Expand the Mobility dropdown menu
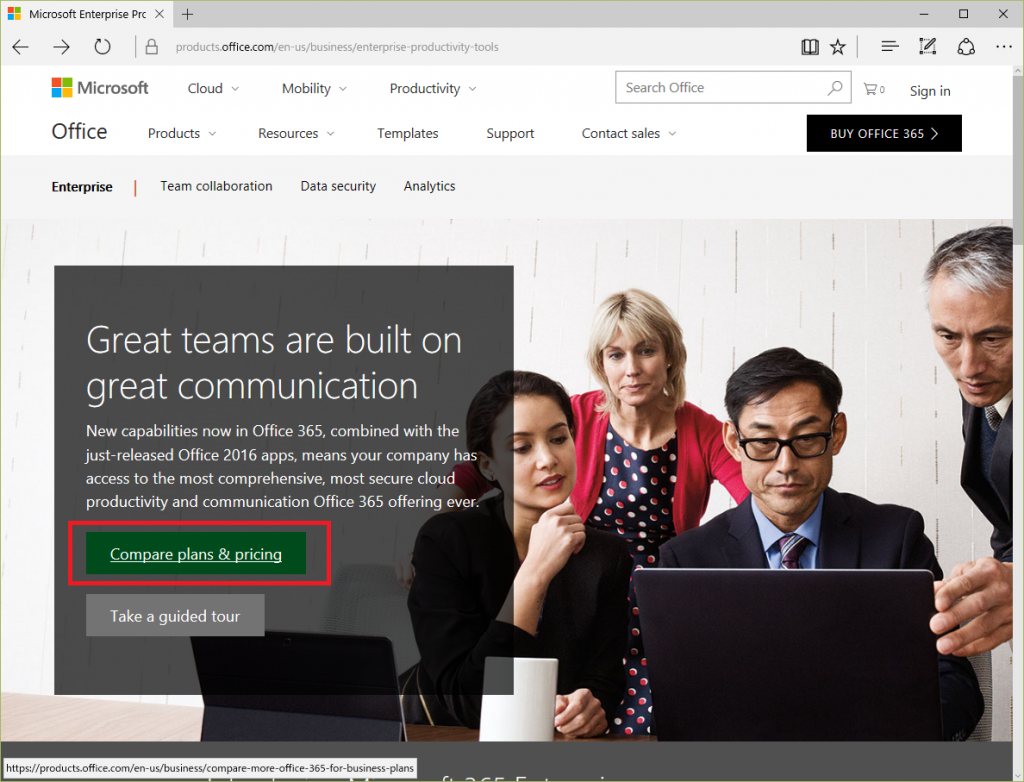 coord(314,88)
